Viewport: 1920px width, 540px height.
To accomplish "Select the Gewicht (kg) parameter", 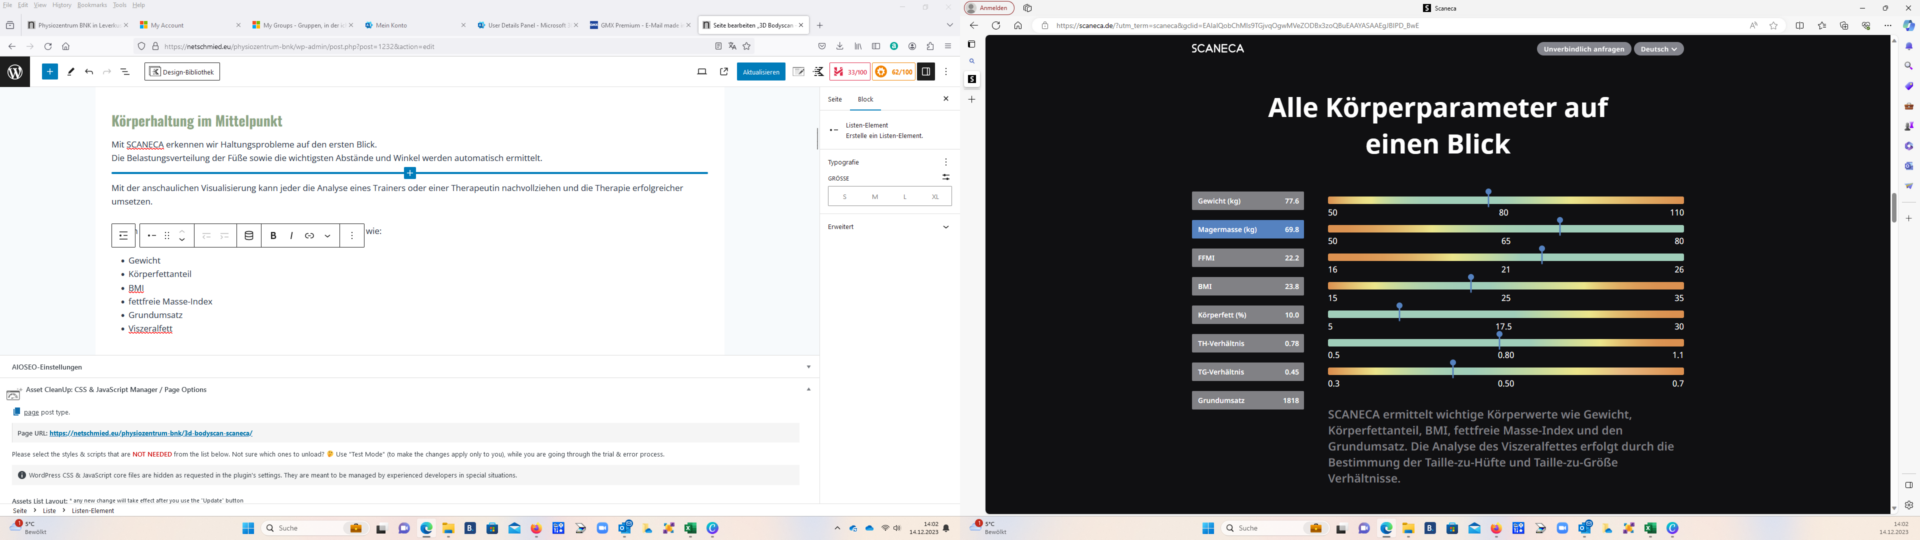I will (1247, 201).
